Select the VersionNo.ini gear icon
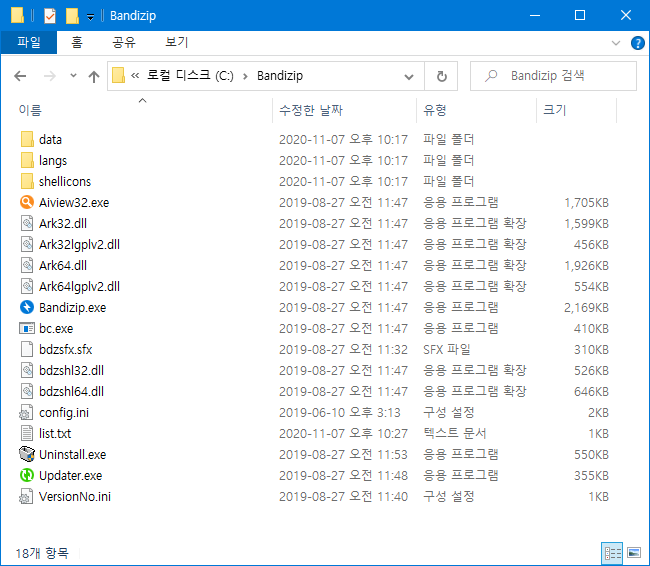This screenshot has width=650, height=566. [x=26, y=496]
